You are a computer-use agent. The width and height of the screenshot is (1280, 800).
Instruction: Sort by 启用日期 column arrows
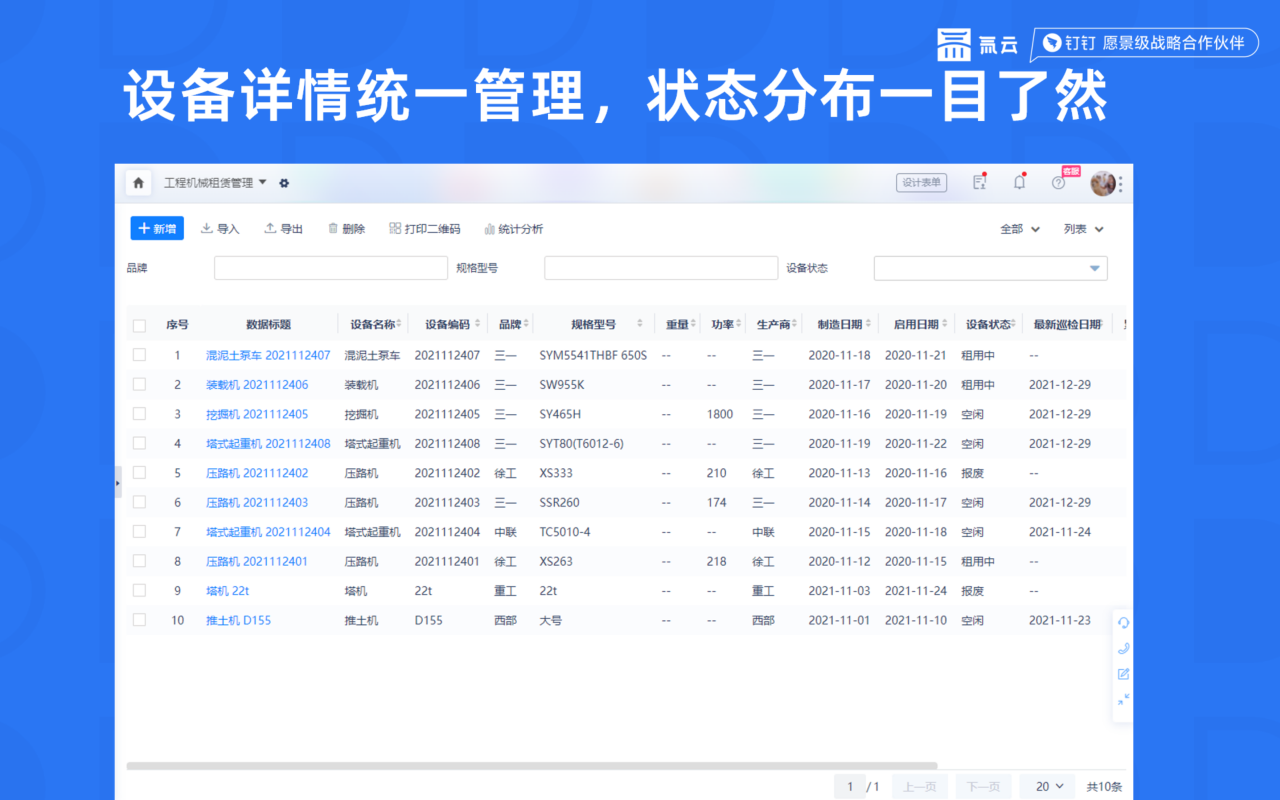coord(944,324)
